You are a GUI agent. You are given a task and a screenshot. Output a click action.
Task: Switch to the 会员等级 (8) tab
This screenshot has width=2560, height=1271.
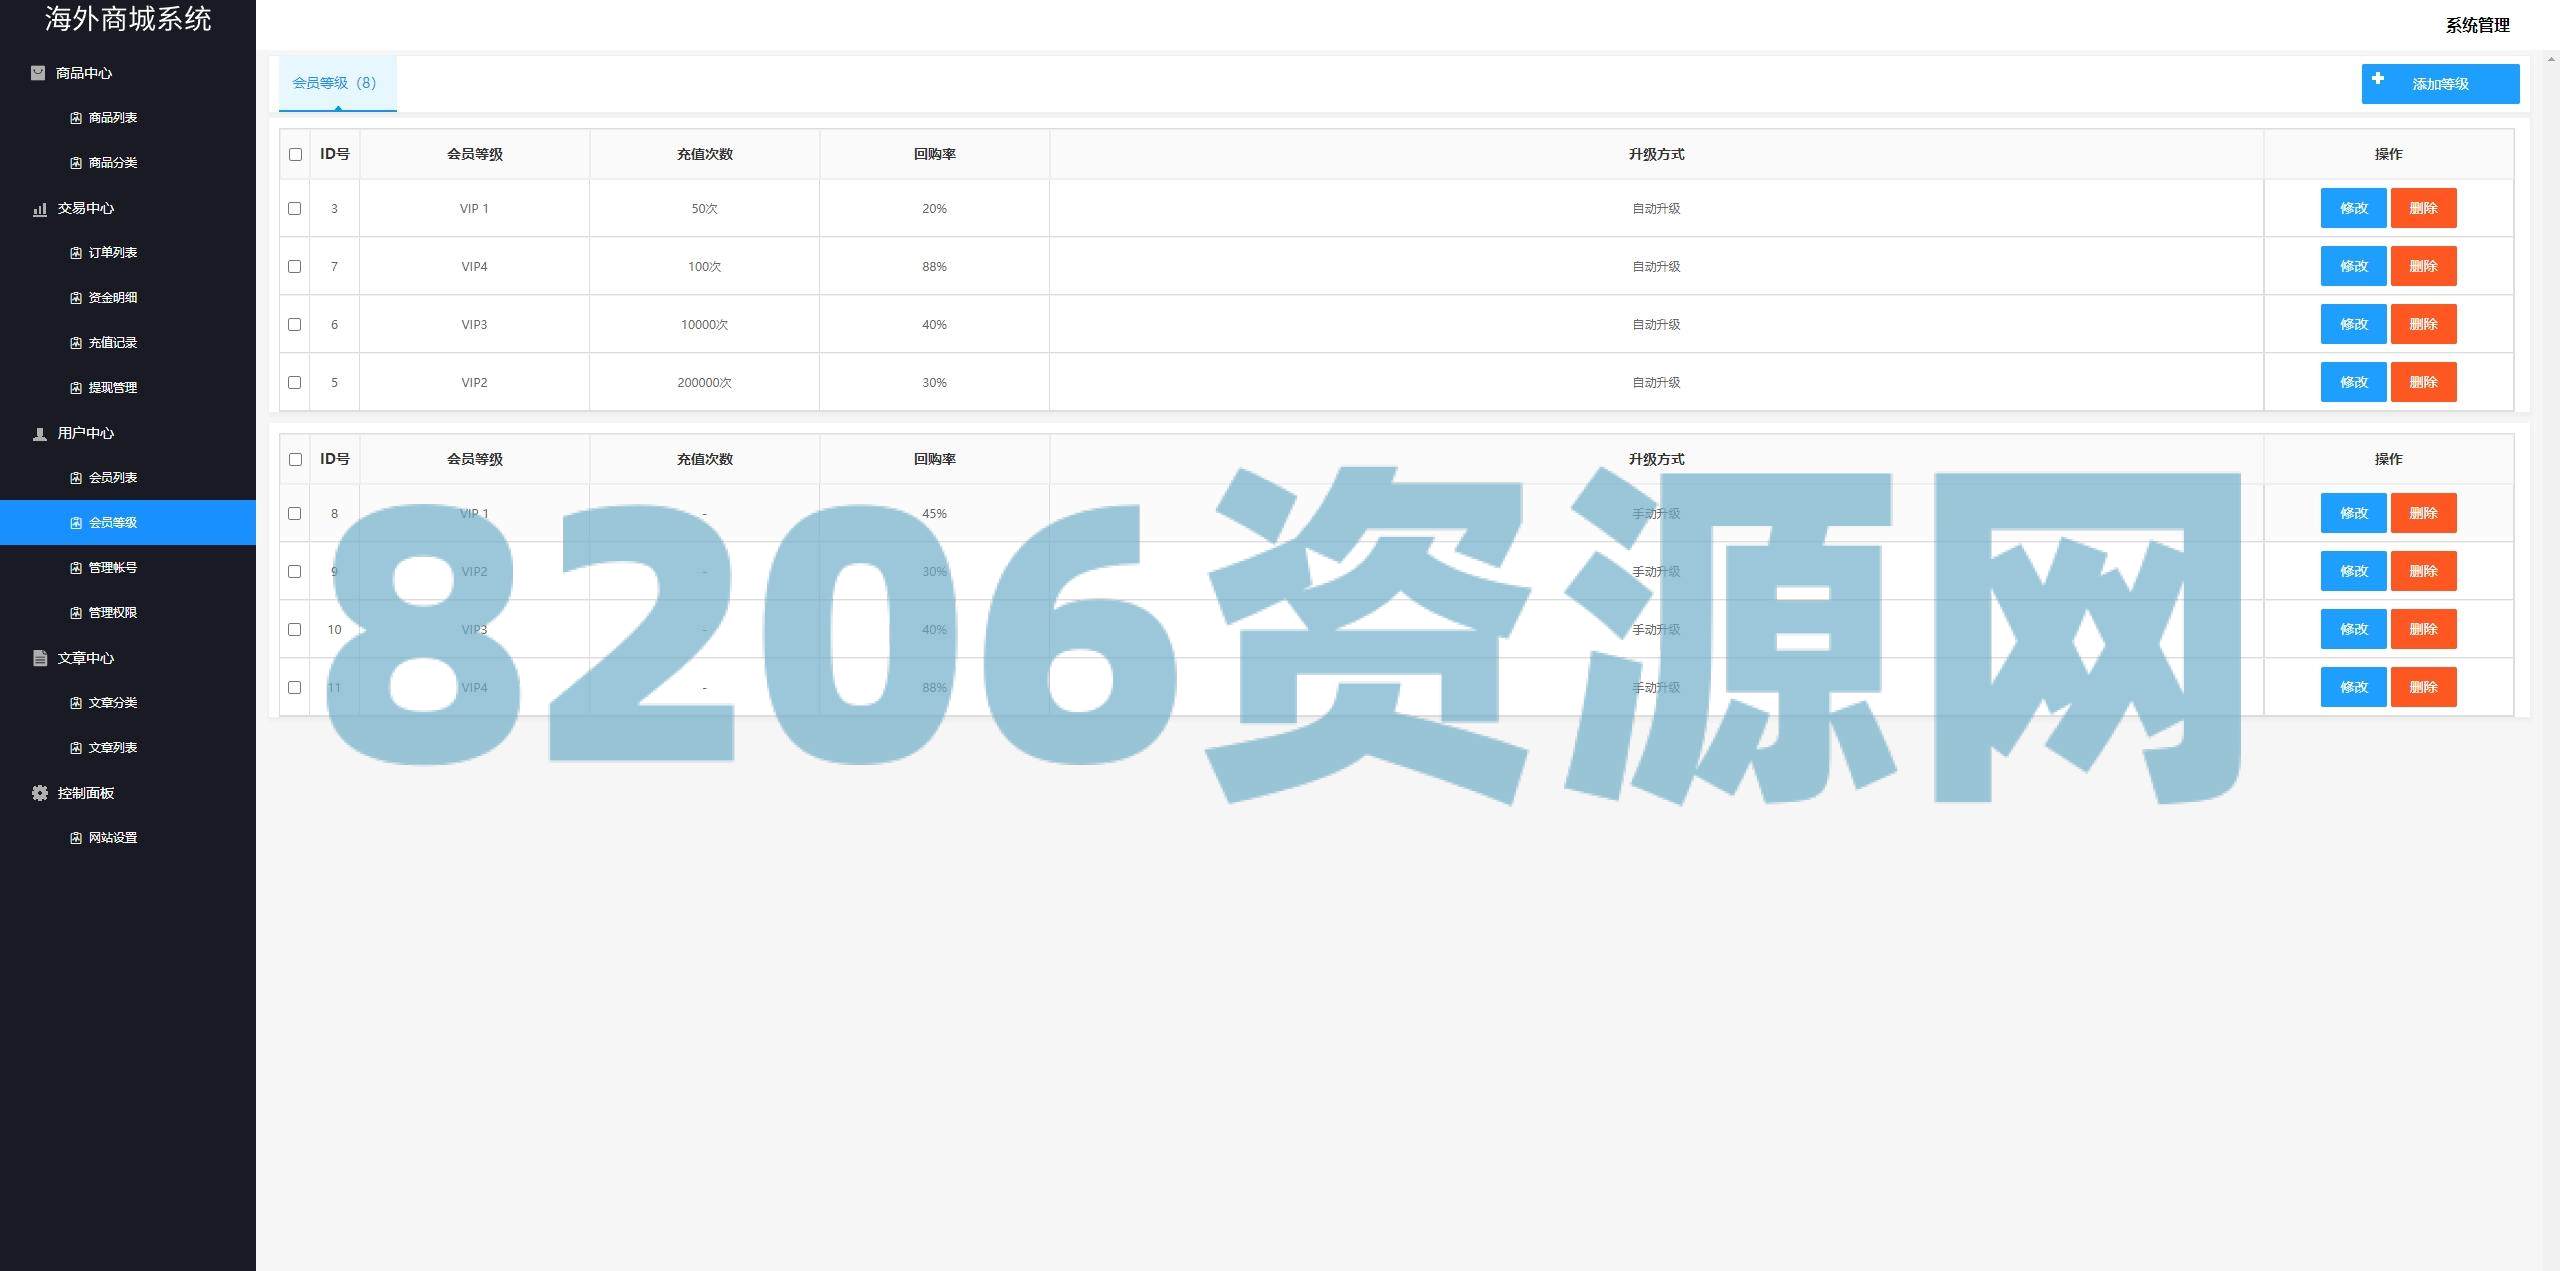click(335, 83)
